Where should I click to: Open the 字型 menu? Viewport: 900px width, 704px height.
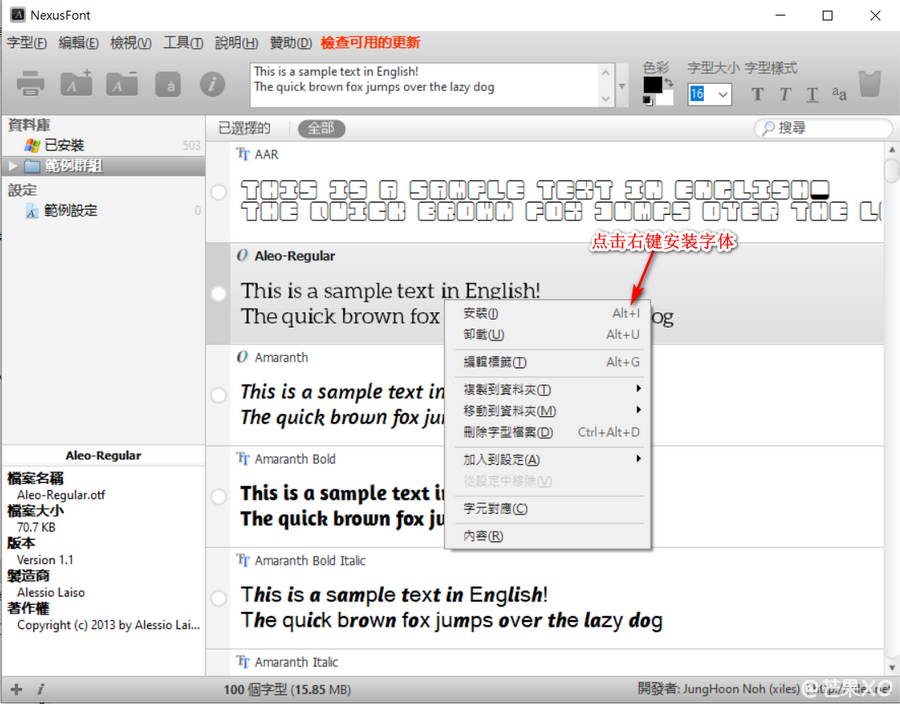click(x=27, y=43)
